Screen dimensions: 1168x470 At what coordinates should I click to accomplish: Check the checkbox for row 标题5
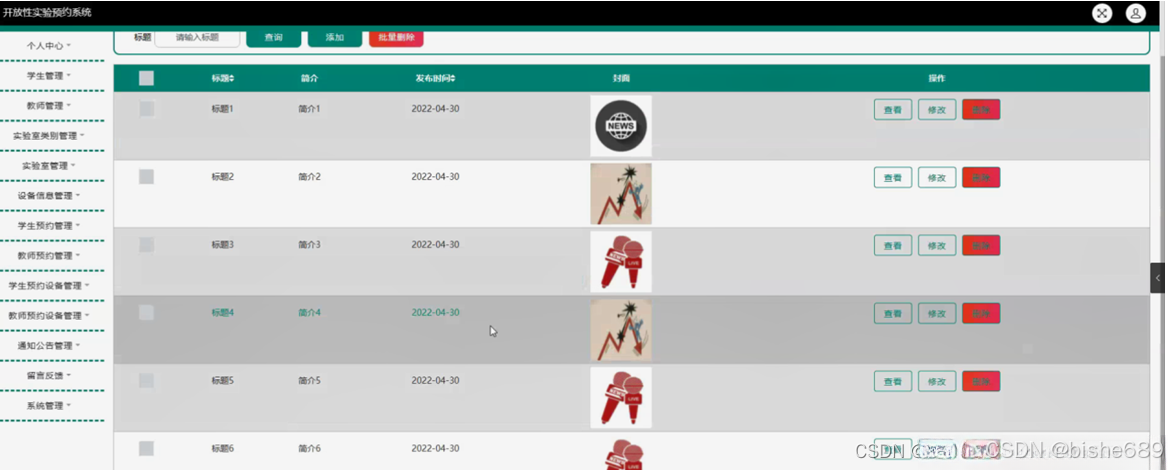click(147, 381)
